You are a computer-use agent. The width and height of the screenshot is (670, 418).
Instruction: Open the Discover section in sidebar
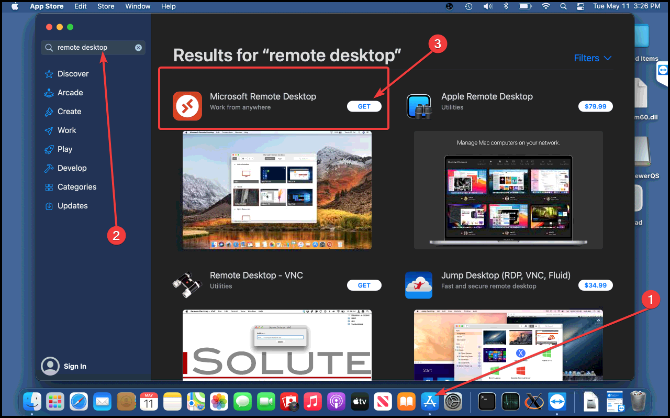click(x=72, y=74)
